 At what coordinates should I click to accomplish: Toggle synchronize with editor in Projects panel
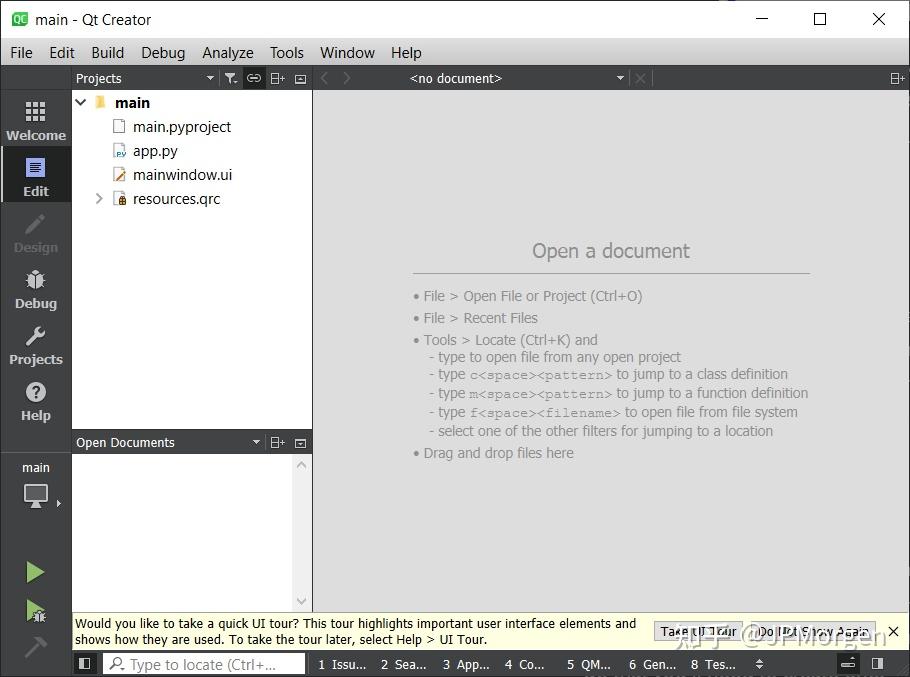coord(253,78)
